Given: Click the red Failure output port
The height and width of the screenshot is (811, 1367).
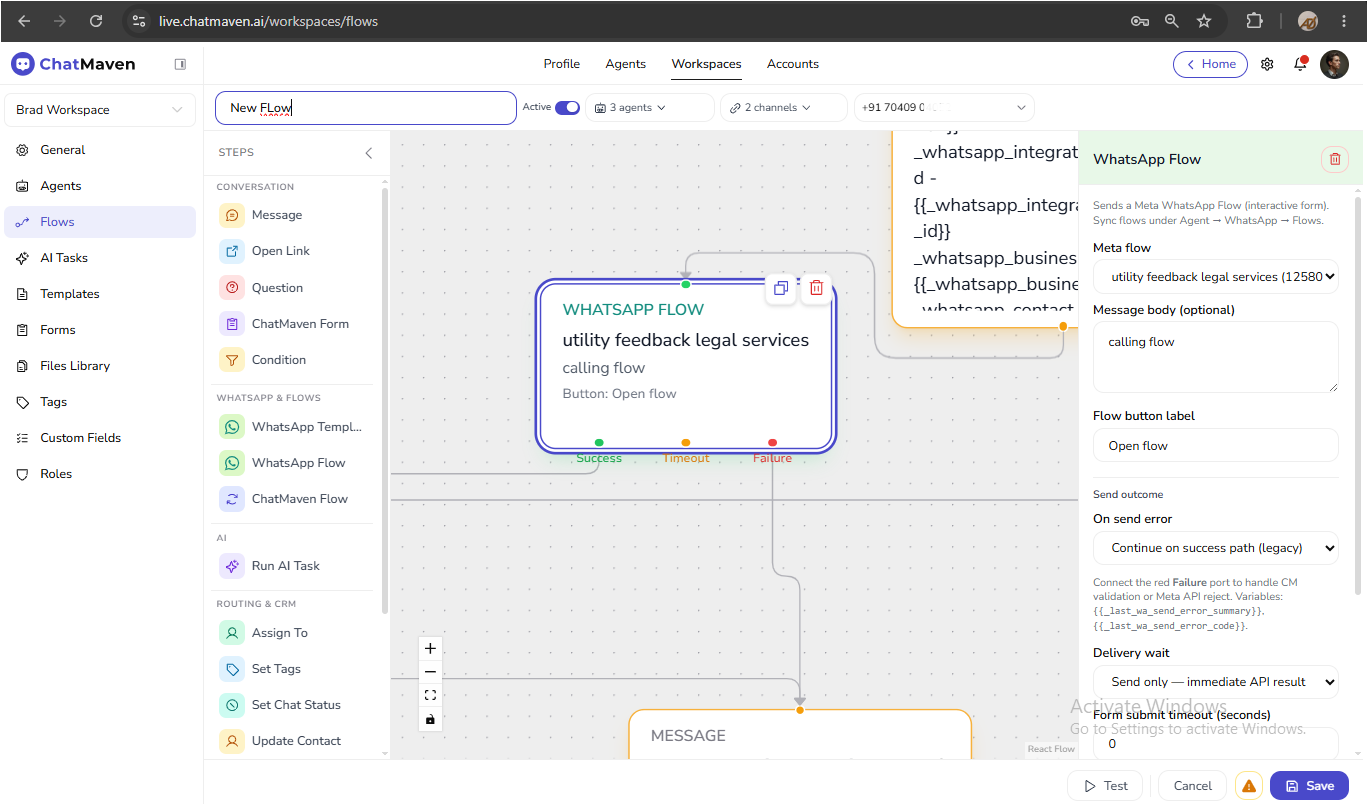Looking at the screenshot, I should [773, 442].
